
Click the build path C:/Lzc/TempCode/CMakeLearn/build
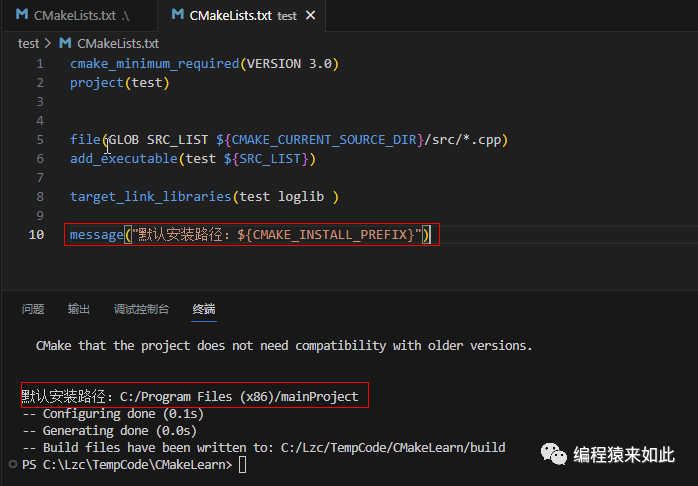pyautogui.click(x=393, y=448)
